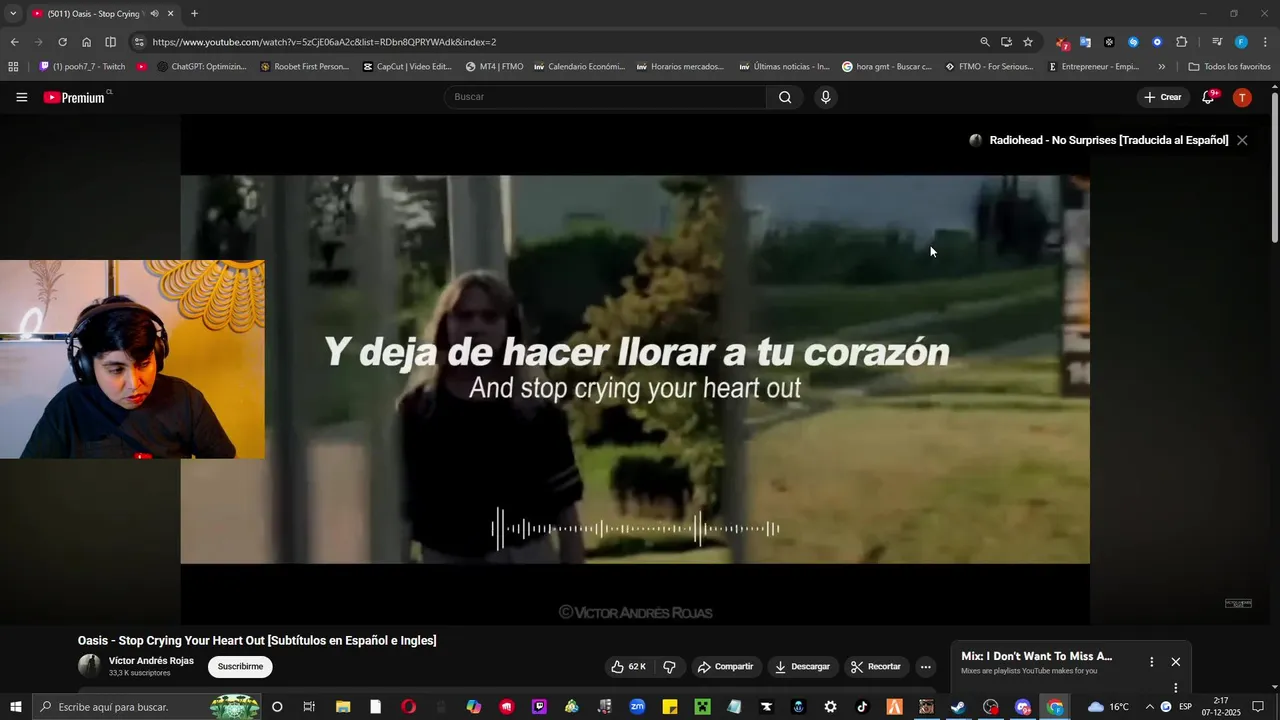Open a new browser tab
This screenshot has width=1280, height=720.
(x=194, y=14)
